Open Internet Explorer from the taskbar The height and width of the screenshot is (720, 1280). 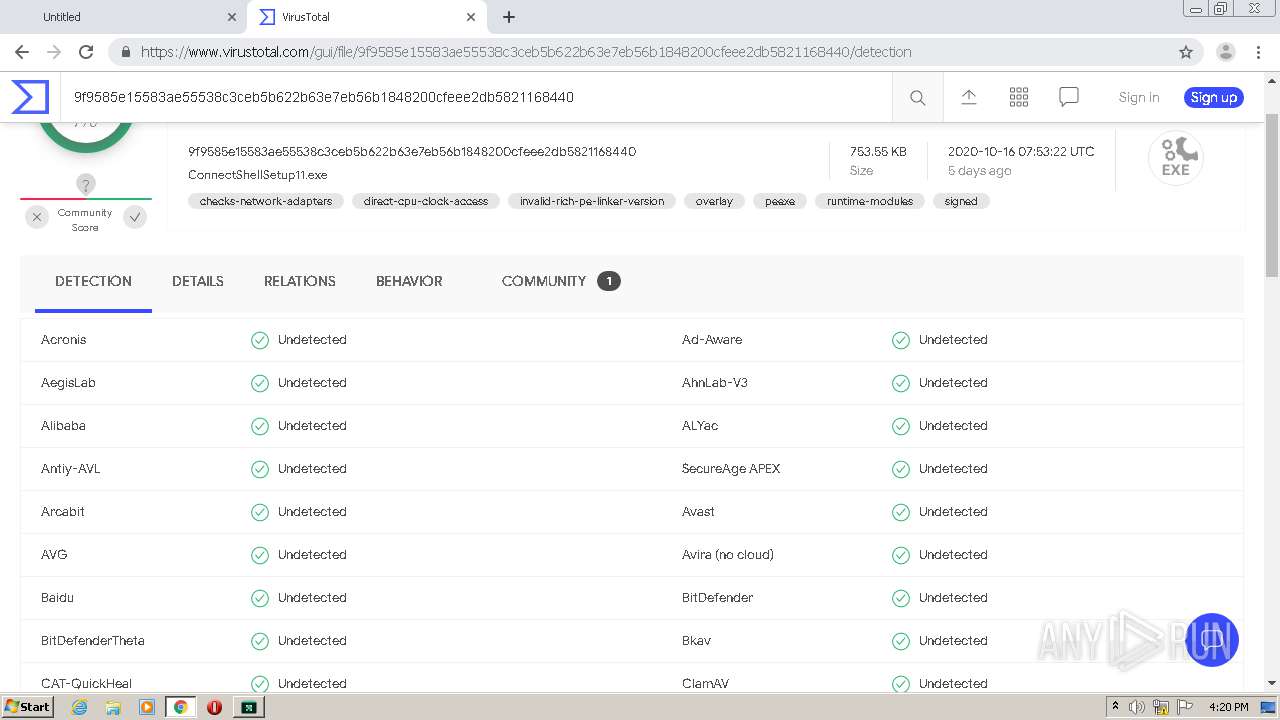pos(79,707)
